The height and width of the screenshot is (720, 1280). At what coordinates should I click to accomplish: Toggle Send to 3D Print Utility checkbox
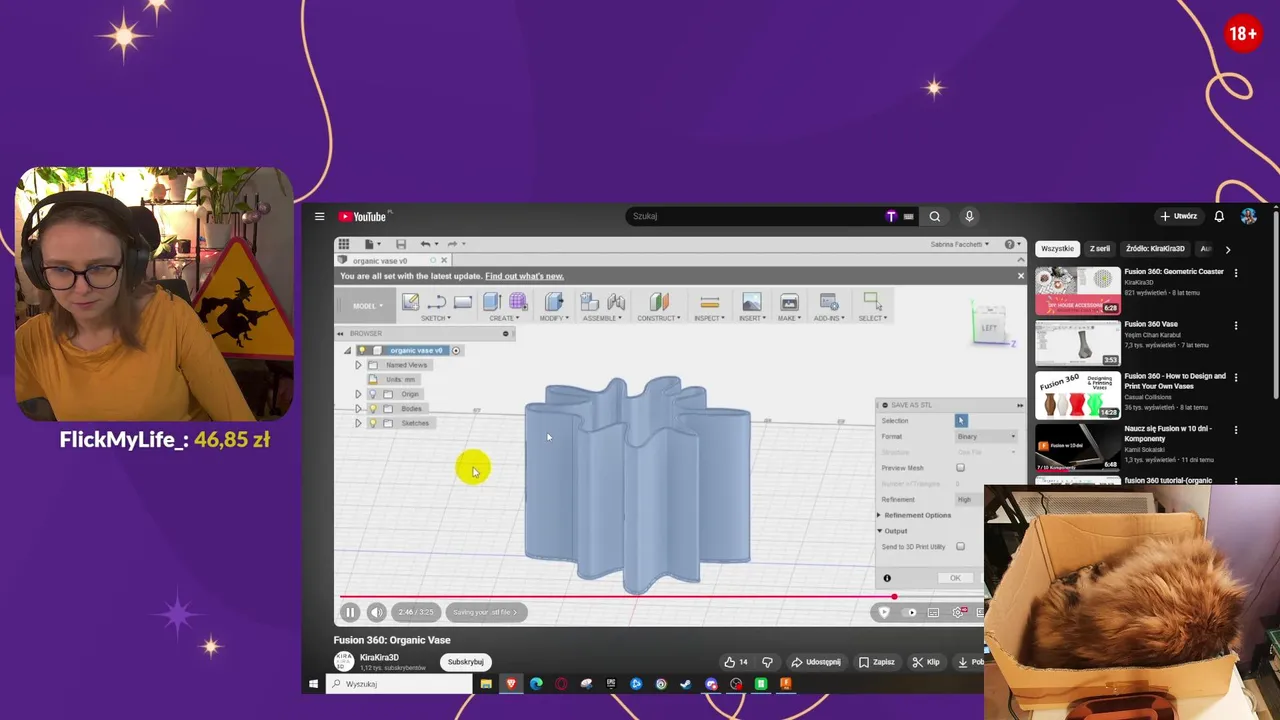tap(960, 547)
